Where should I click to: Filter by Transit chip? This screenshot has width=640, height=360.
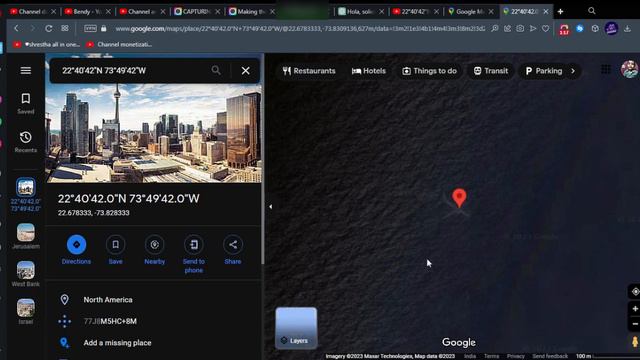491,71
